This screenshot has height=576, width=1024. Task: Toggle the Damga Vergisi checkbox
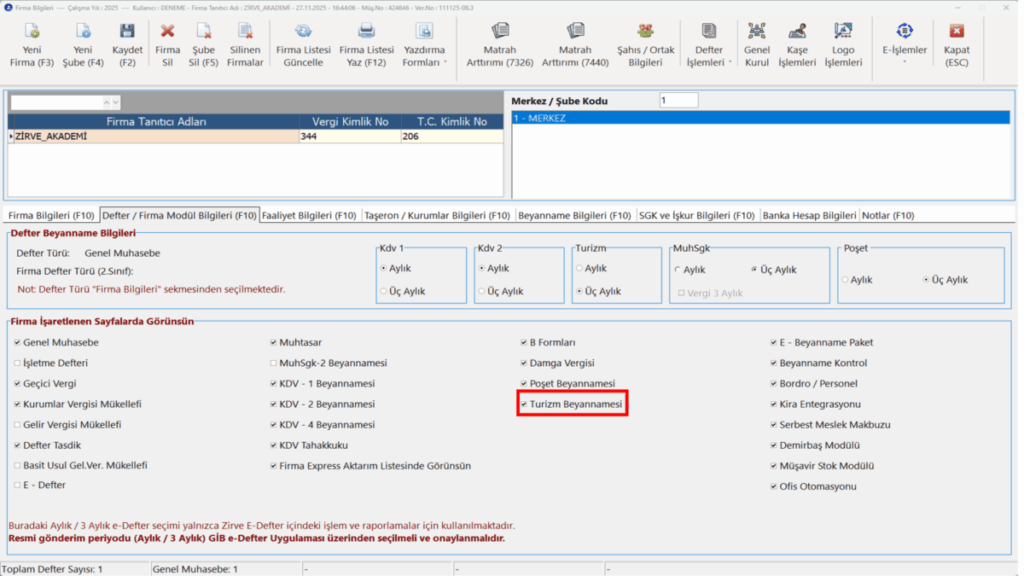point(524,363)
